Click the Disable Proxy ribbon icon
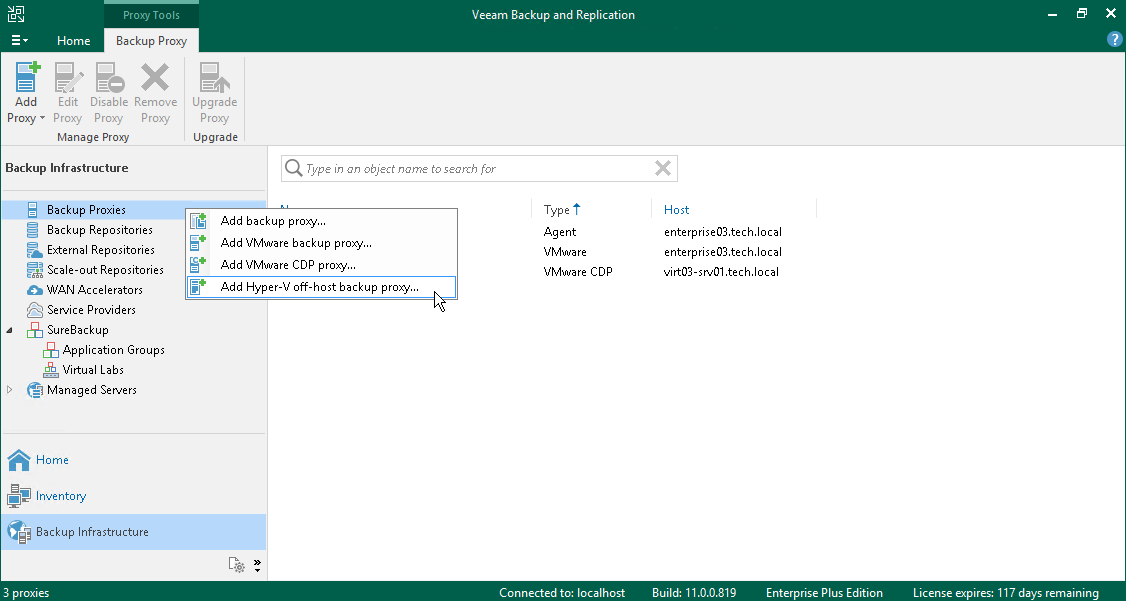 pyautogui.click(x=109, y=77)
